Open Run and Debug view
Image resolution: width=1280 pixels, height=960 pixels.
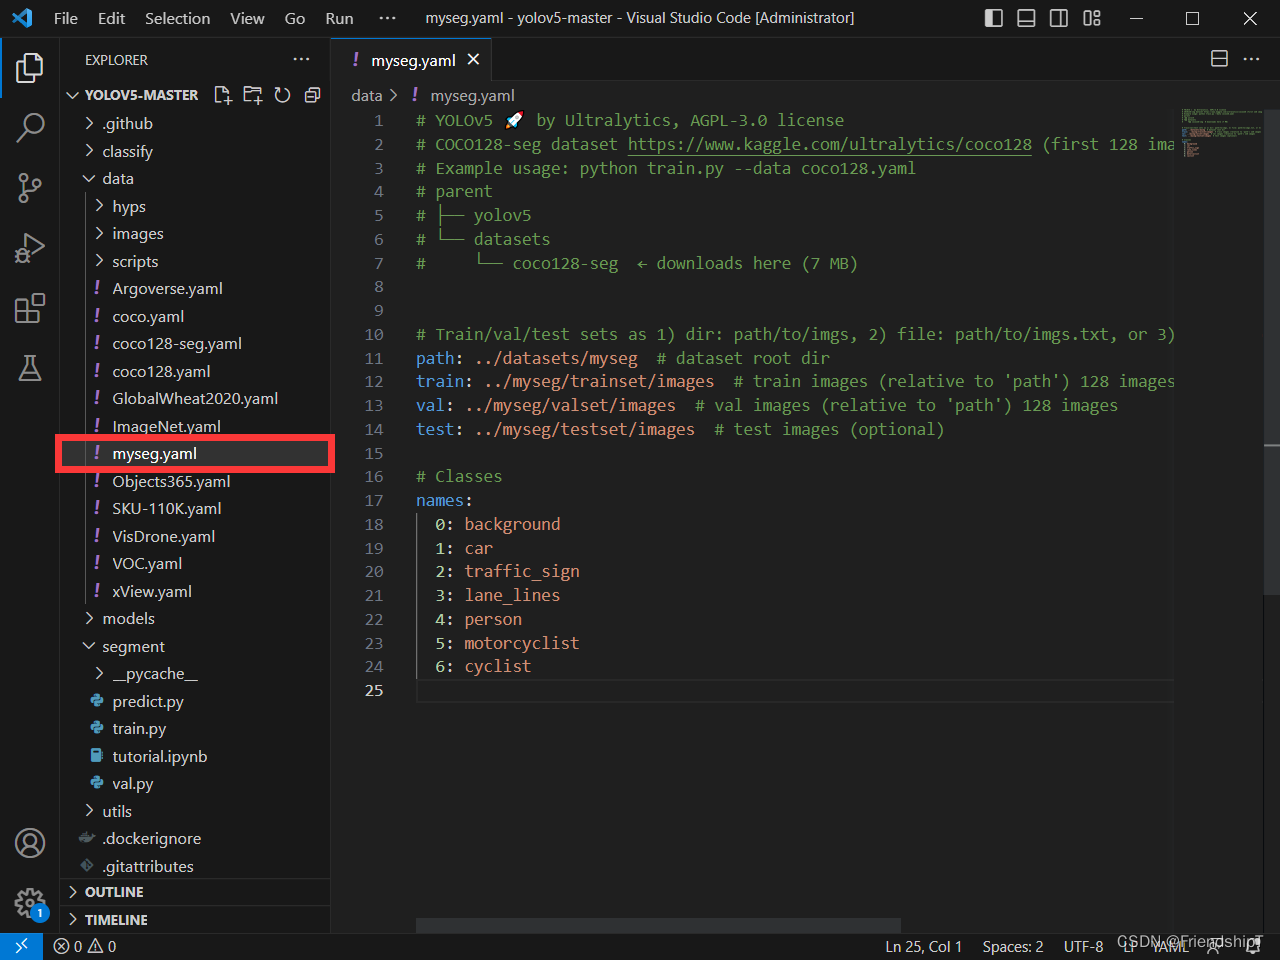(x=30, y=248)
